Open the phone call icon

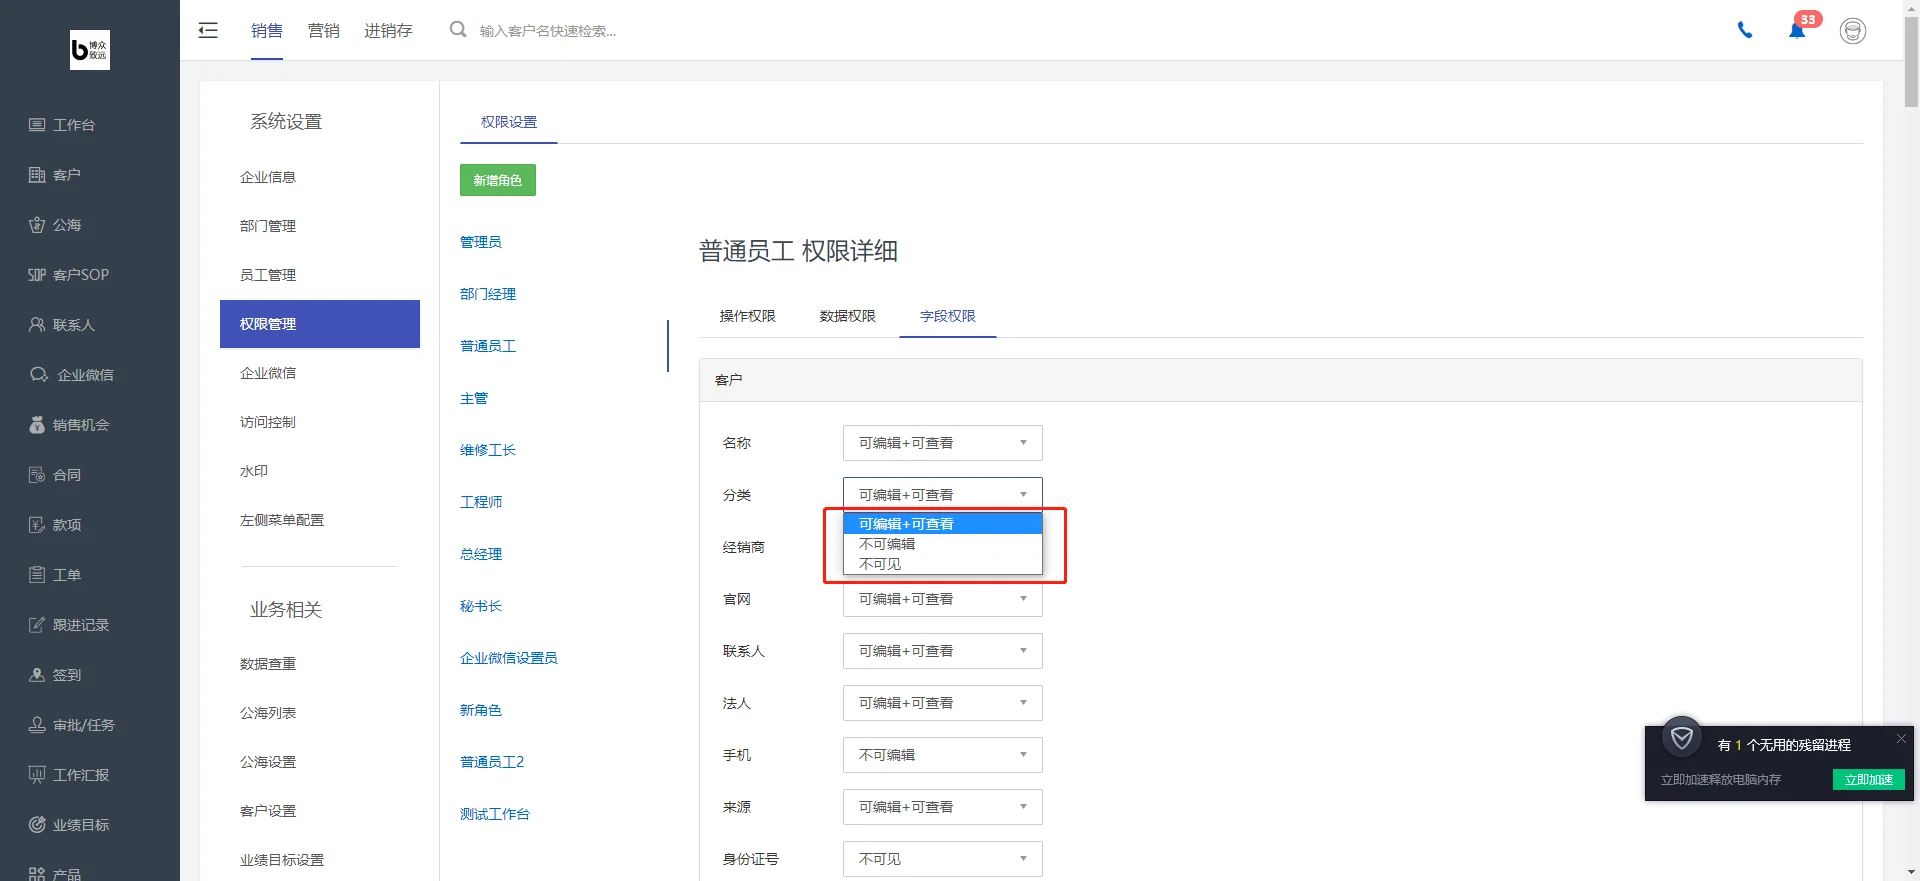[1745, 30]
